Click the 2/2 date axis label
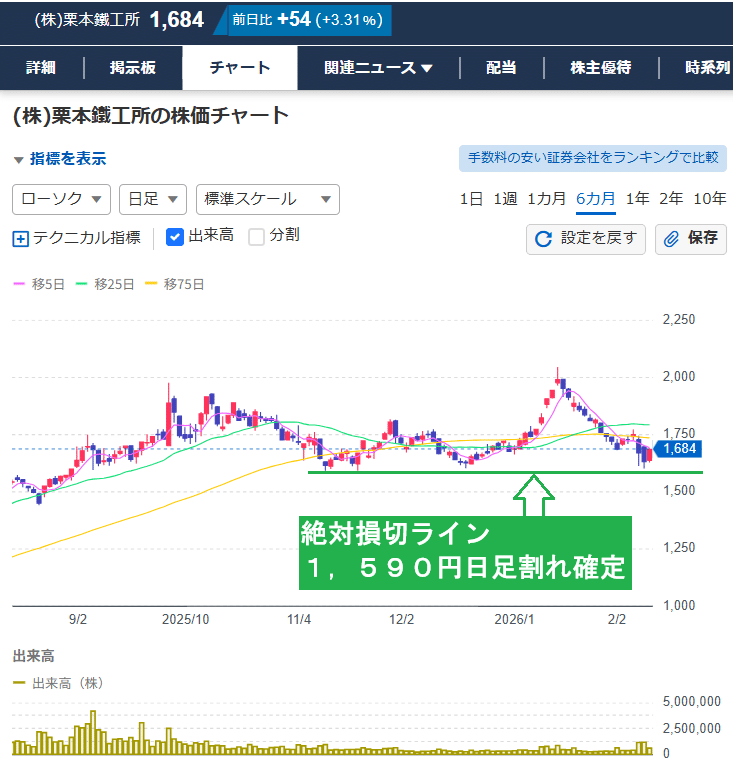733x763 pixels. click(617, 619)
